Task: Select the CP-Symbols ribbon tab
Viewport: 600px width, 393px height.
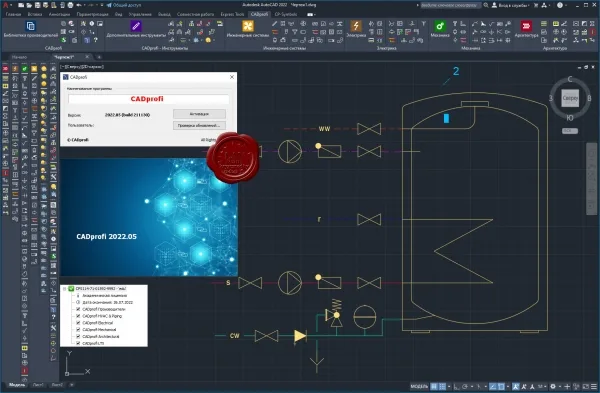Action: pos(286,14)
